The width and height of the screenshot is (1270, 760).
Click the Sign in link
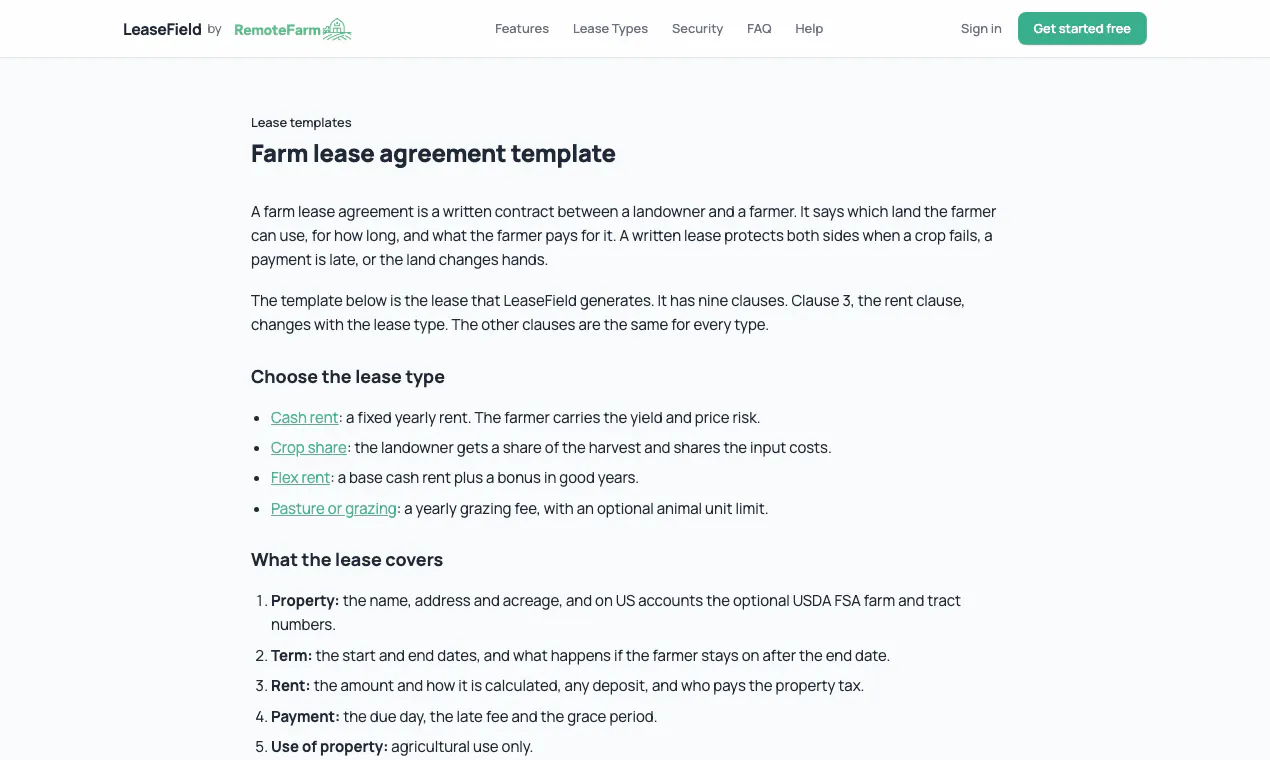click(x=981, y=29)
